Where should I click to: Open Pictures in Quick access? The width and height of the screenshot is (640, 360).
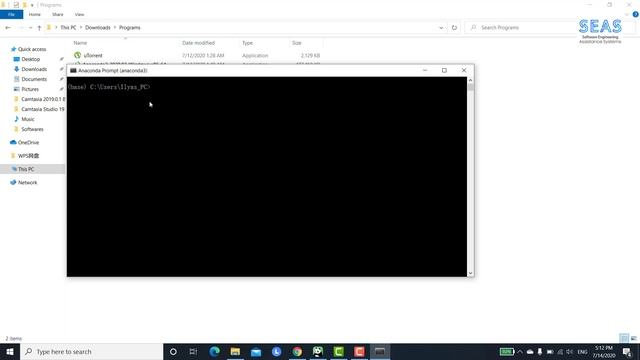30,89
